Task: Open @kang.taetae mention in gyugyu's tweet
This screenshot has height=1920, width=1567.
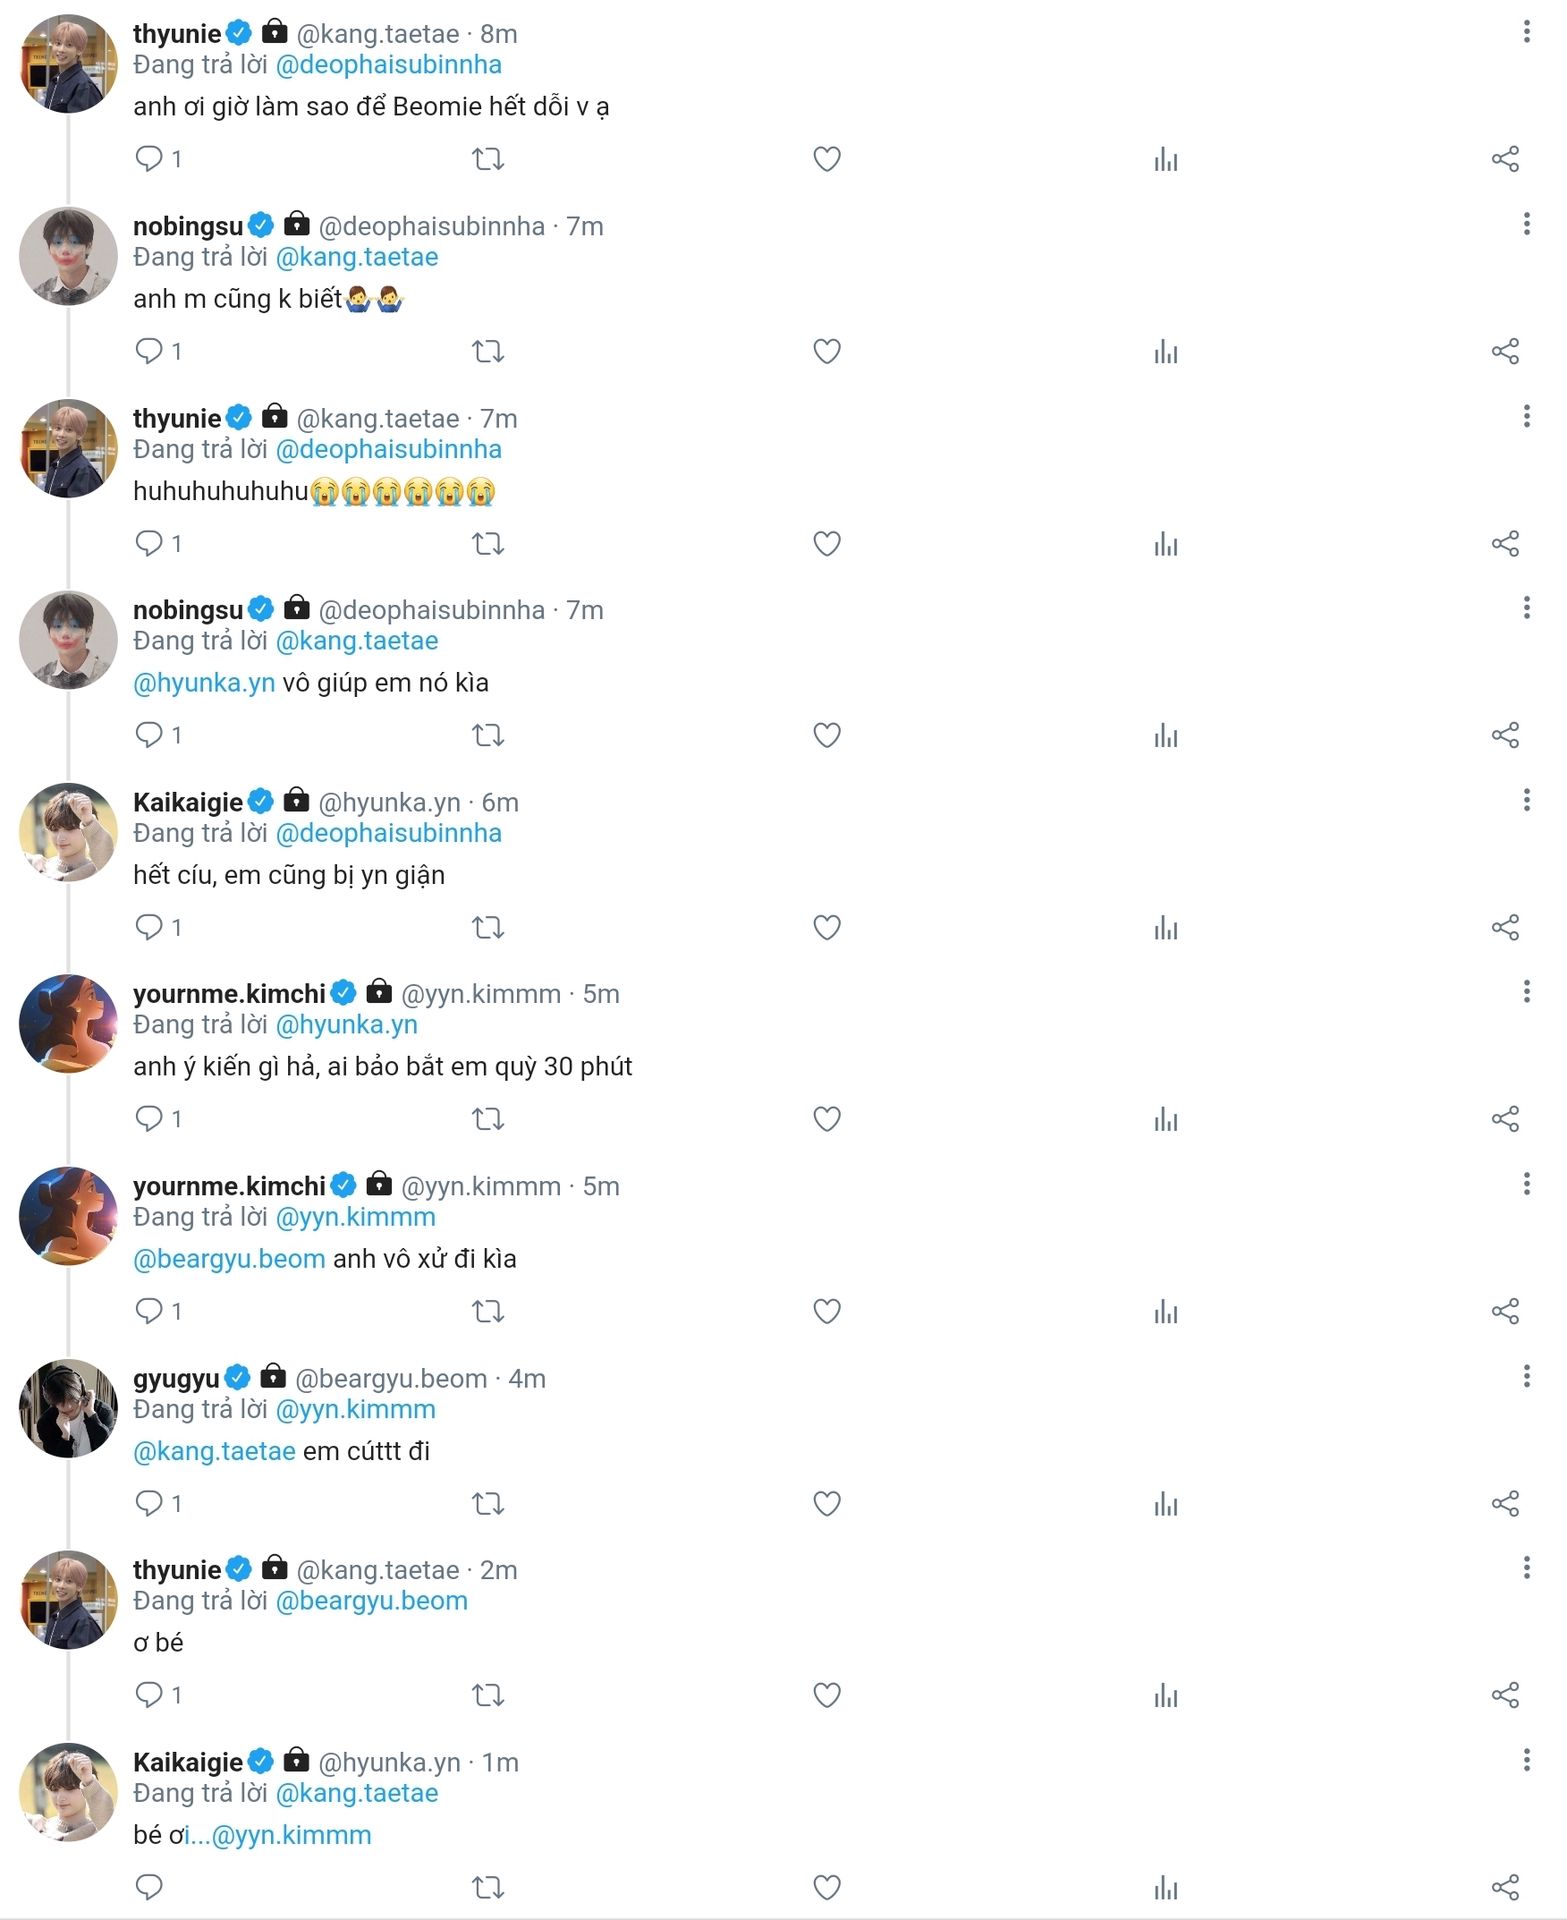Action: (x=214, y=1451)
